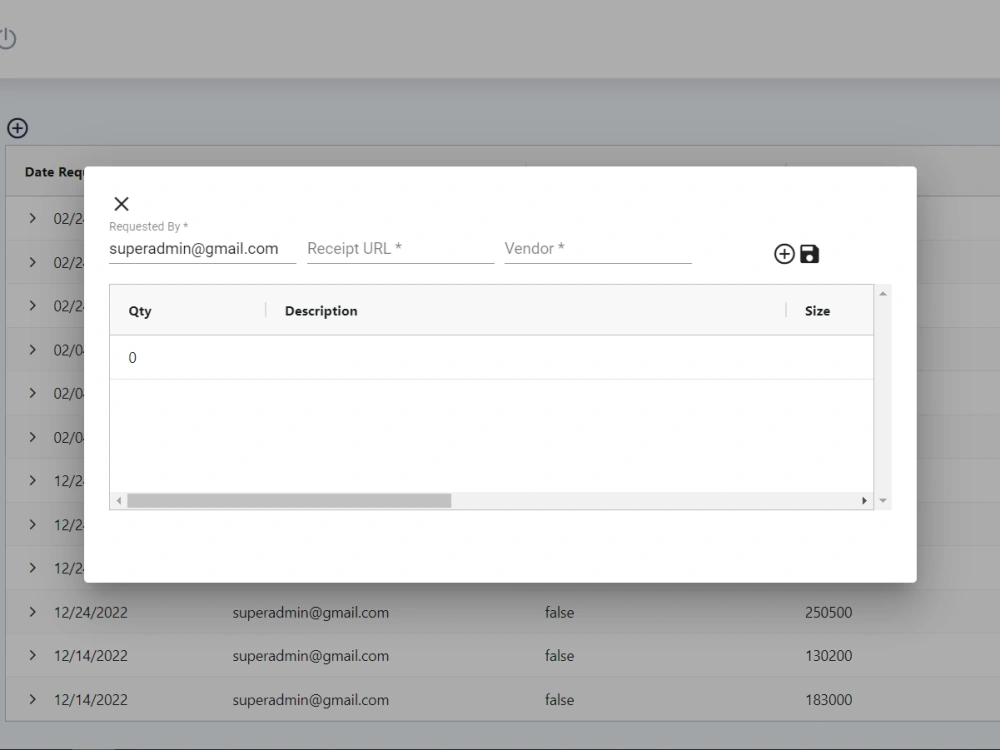Click the superadmin@gmail.com cell in the 250500 row

311,612
